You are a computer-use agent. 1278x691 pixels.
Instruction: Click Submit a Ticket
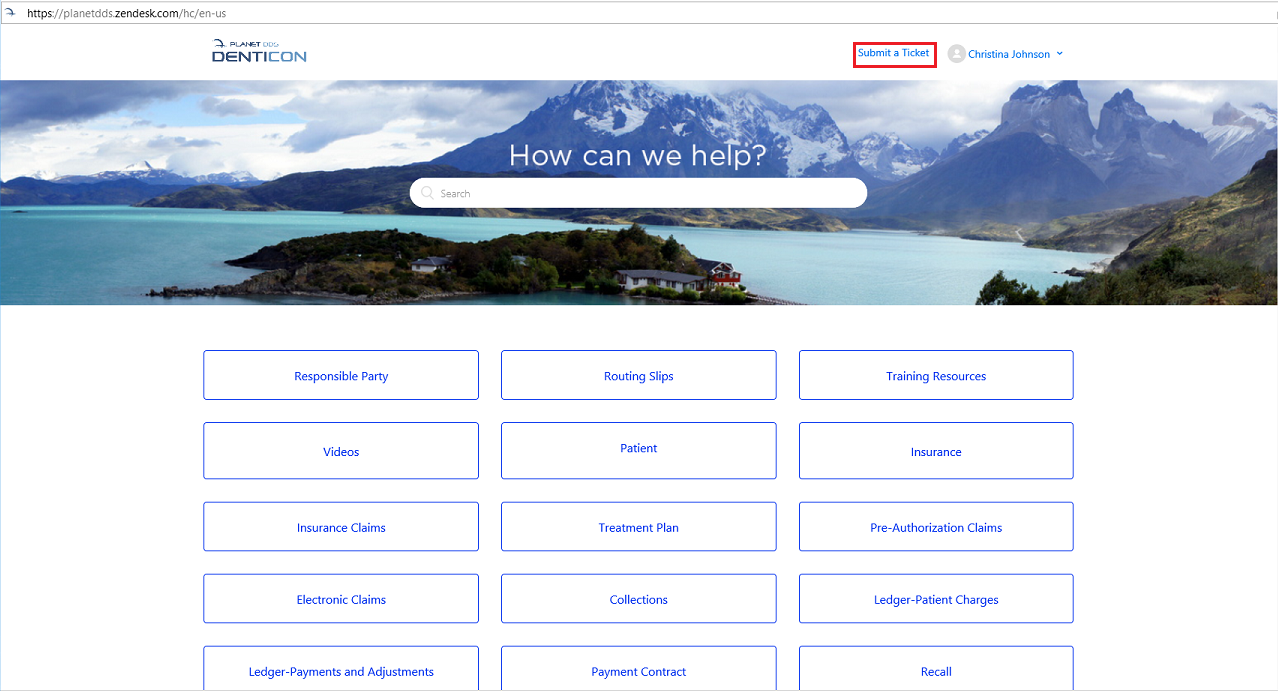coord(894,53)
